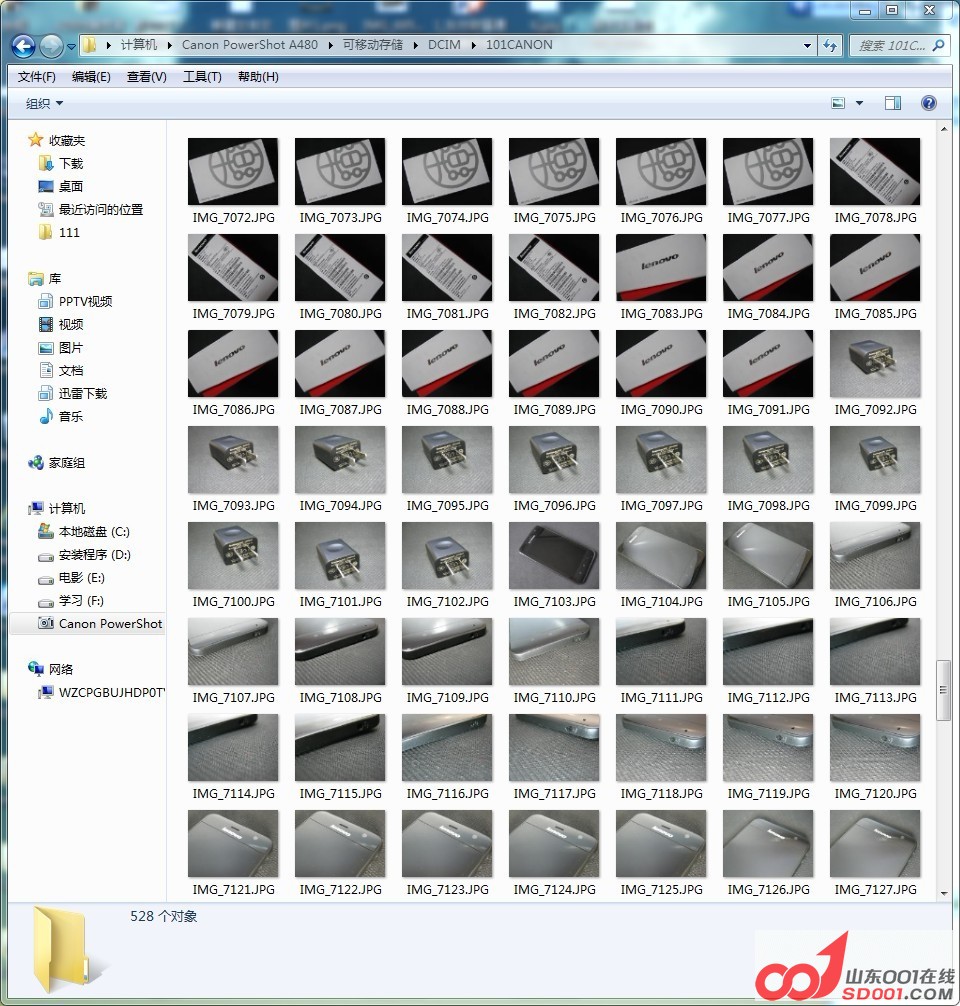
Task: Select the IMG_7117.JPG thumbnail
Action: click(x=554, y=748)
